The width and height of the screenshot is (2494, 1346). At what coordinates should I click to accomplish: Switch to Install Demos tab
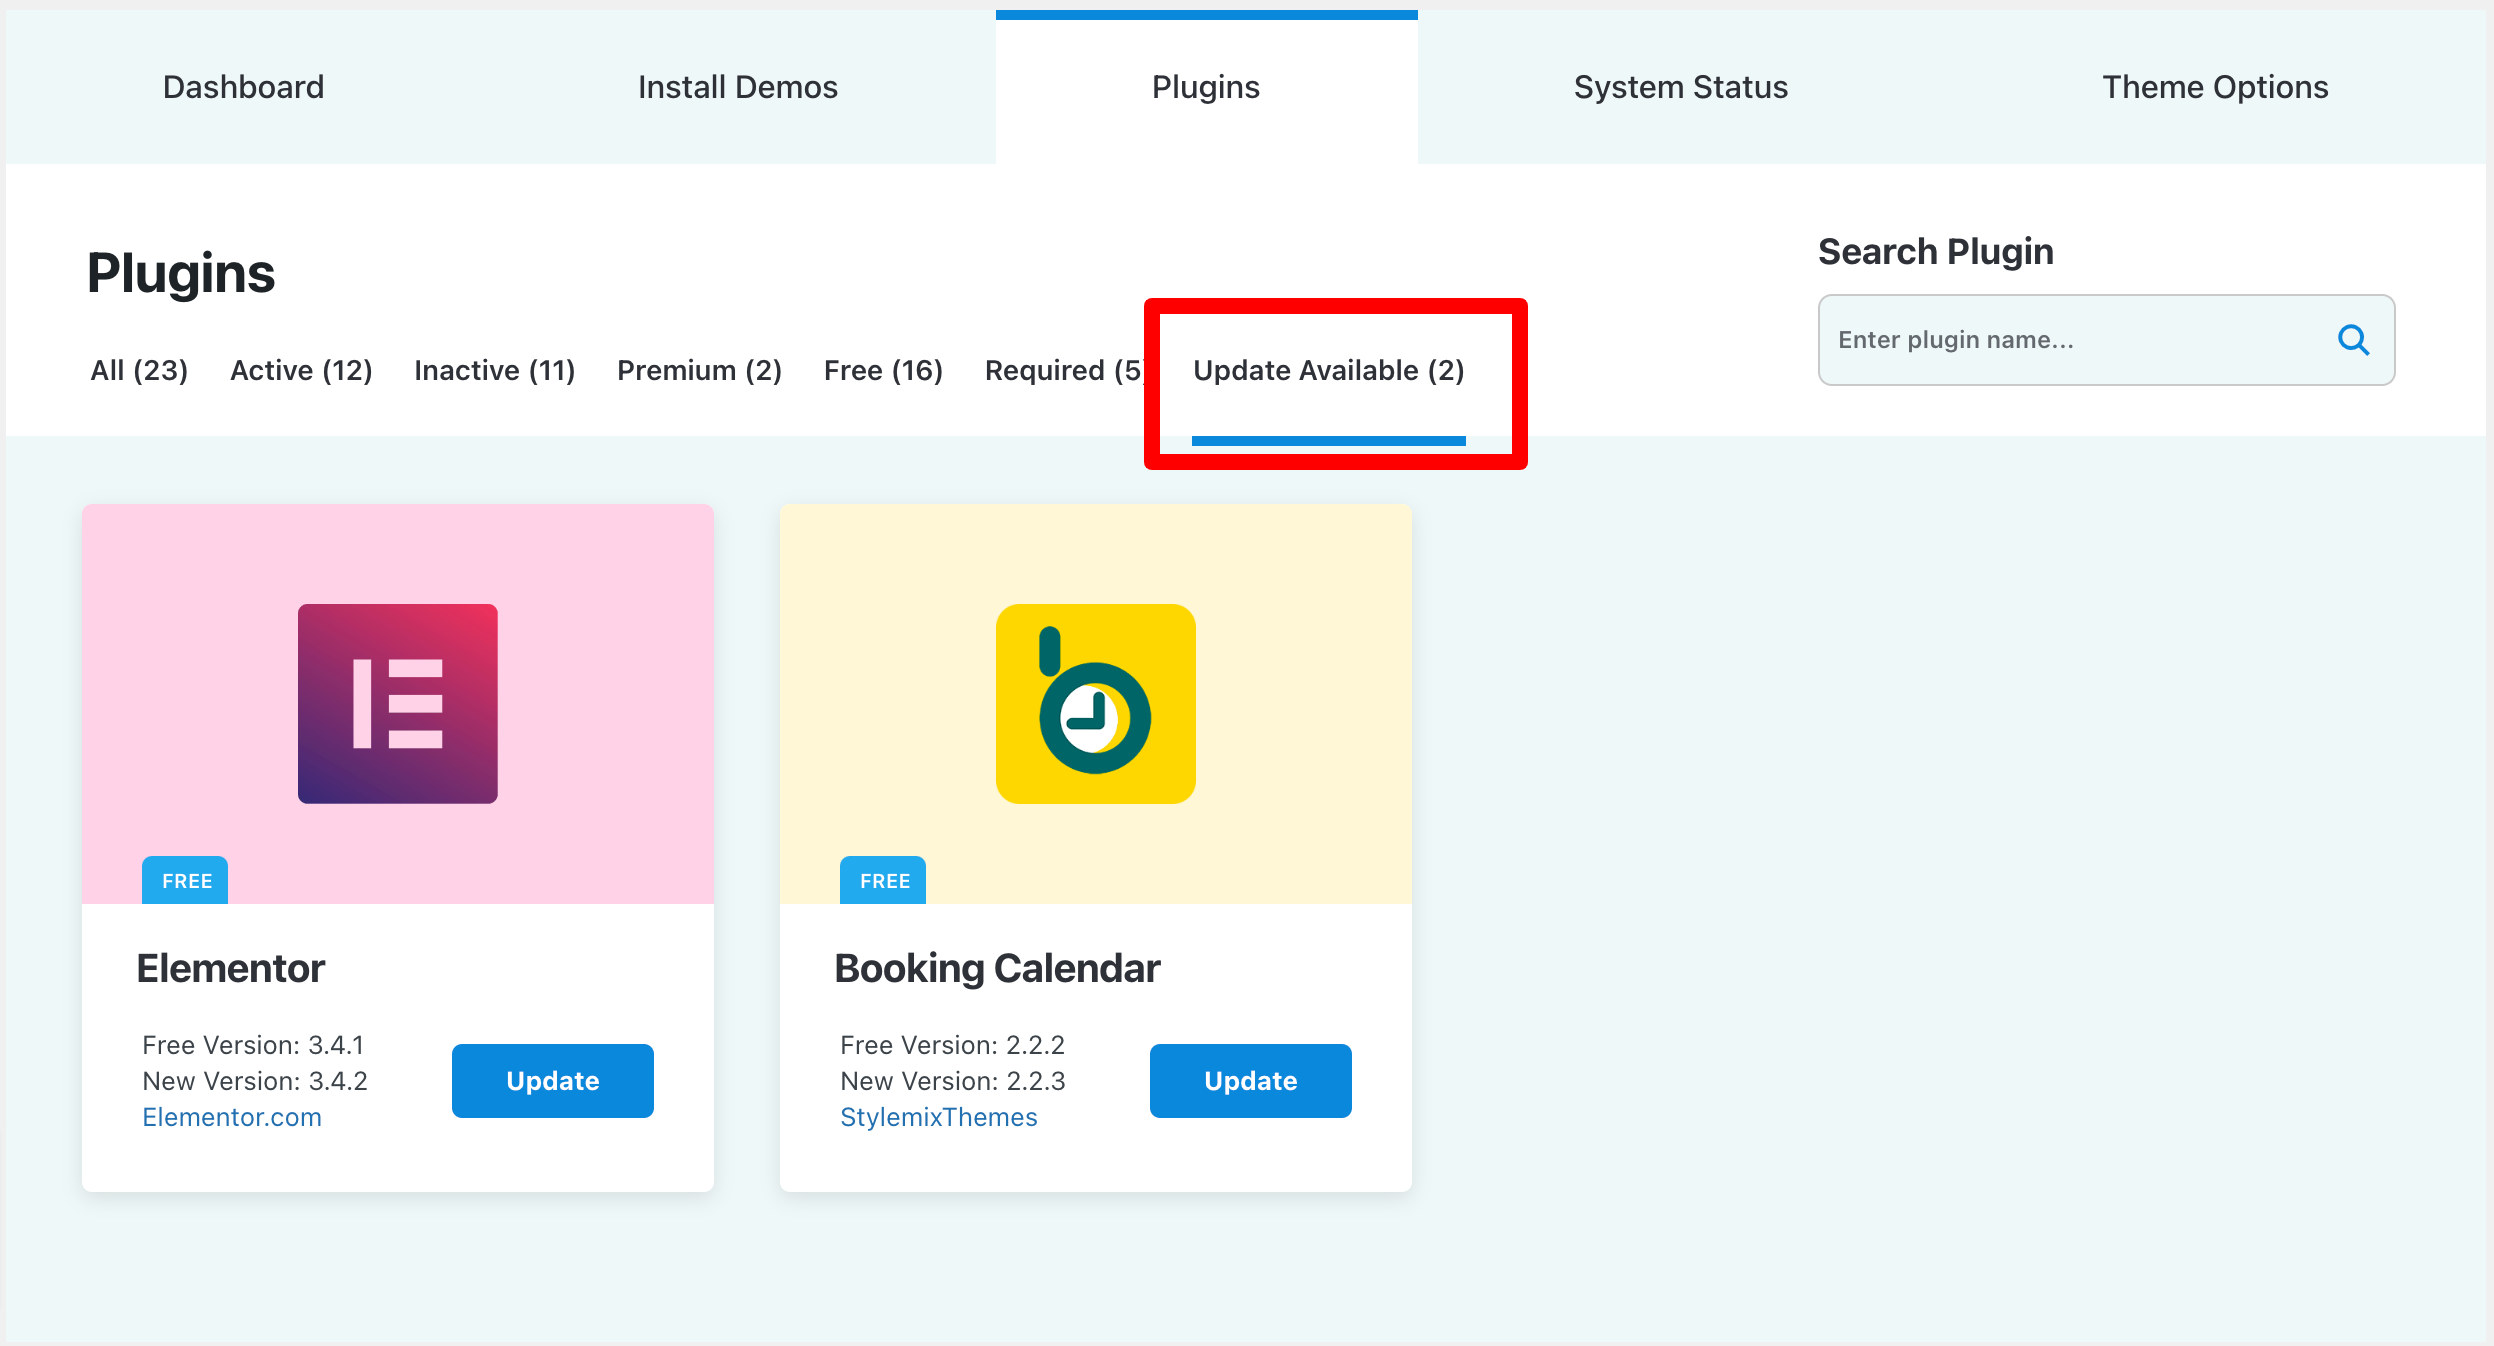pos(738,87)
